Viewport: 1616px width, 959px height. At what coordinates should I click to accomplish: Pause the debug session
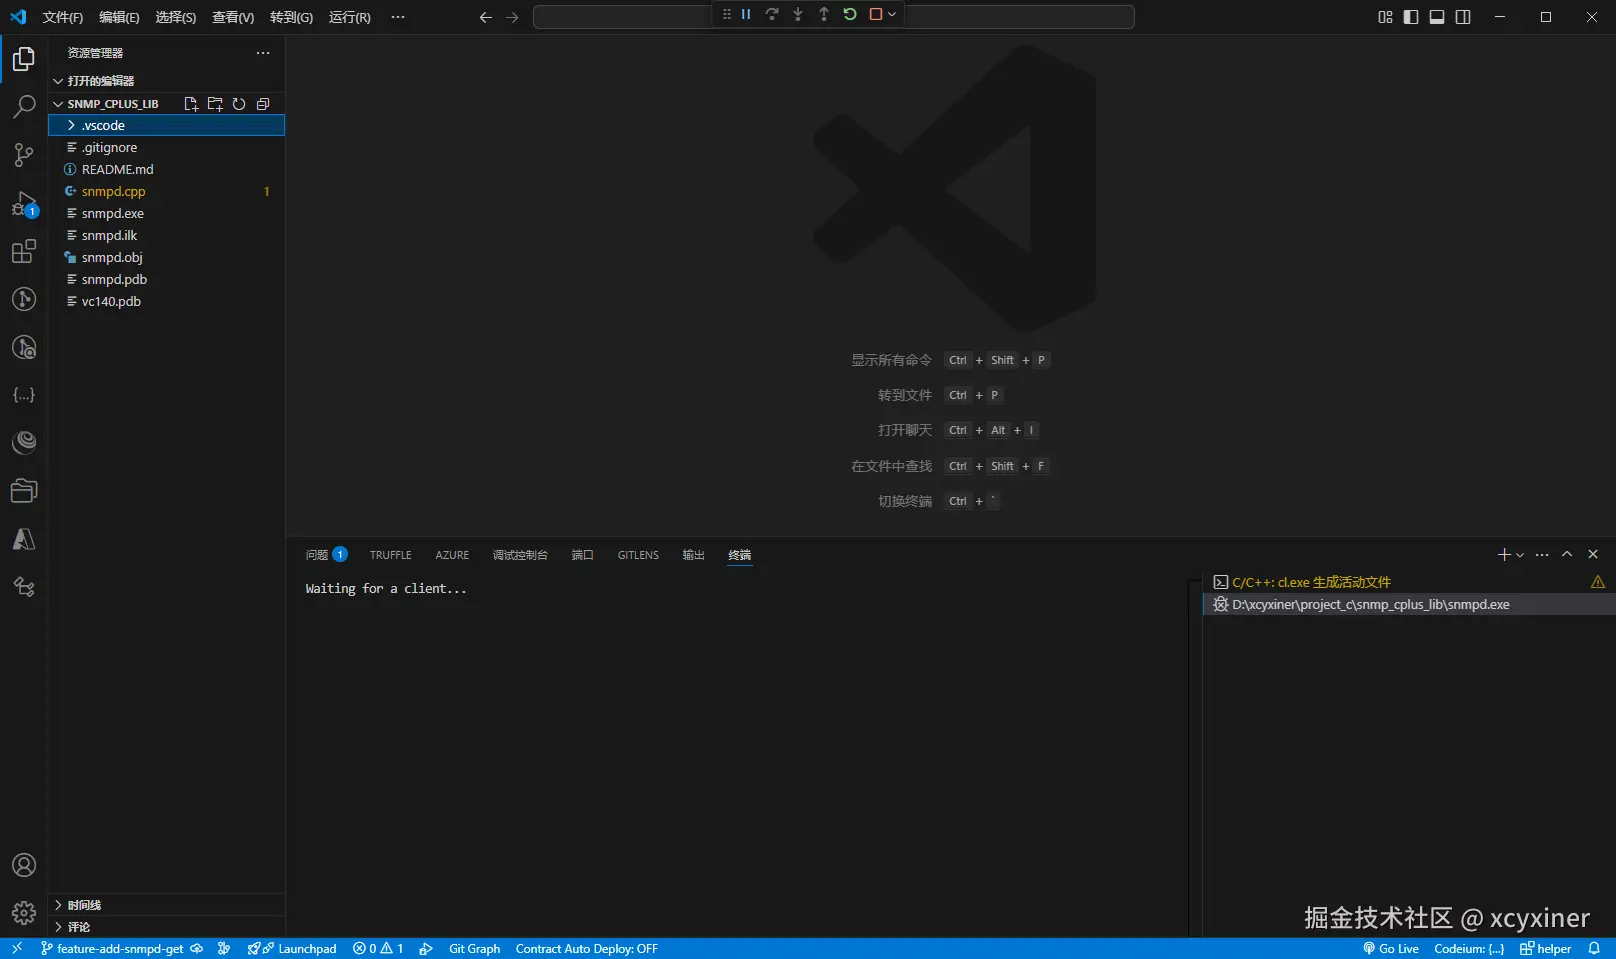click(746, 14)
